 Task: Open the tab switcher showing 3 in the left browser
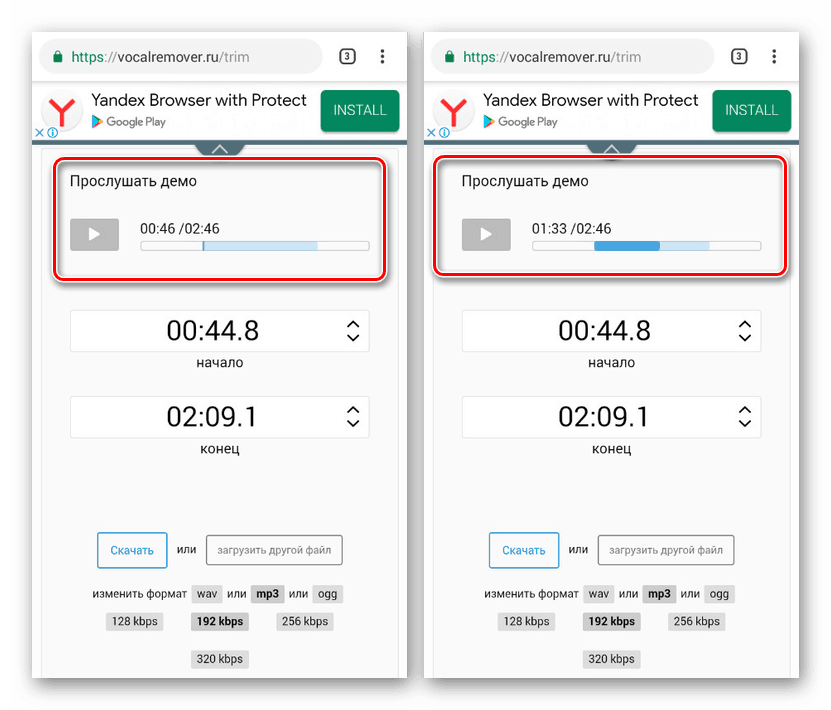click(x=347, y=56)
